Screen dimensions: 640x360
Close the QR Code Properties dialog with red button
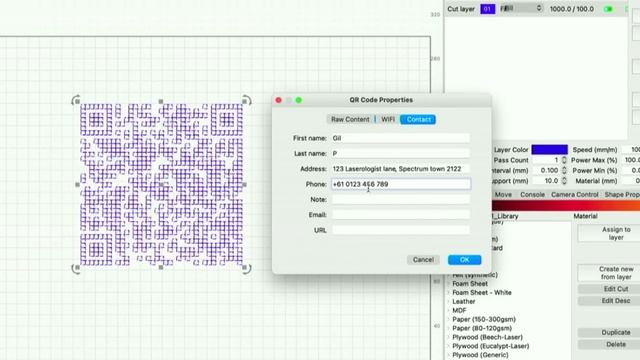[x=278, y=100]
